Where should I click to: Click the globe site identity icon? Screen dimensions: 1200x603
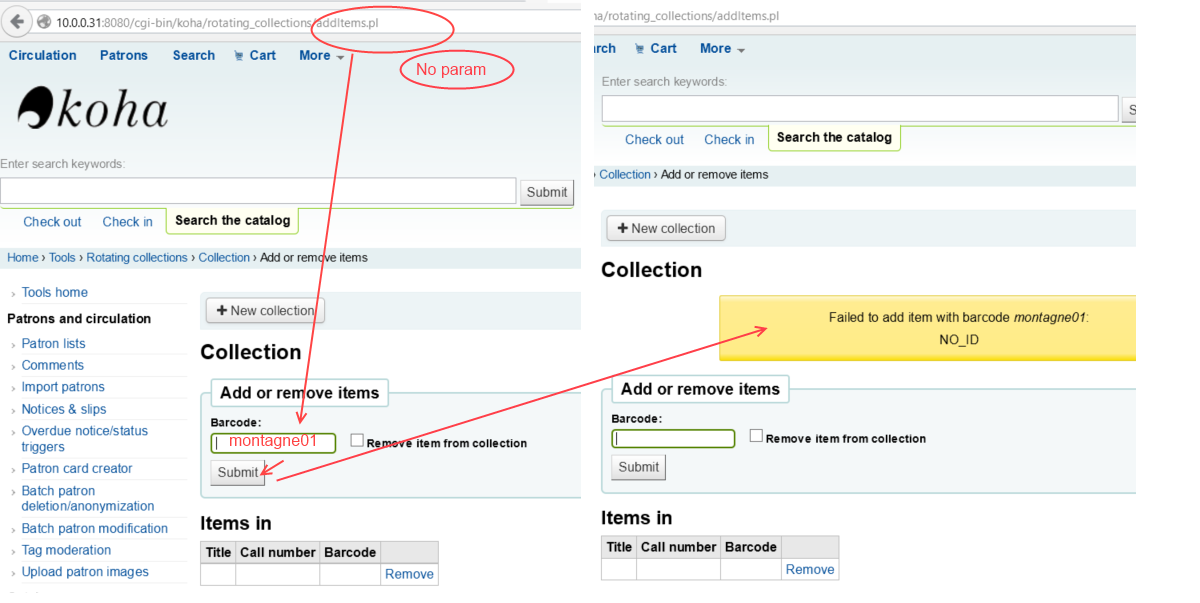[x=44, y=22]
